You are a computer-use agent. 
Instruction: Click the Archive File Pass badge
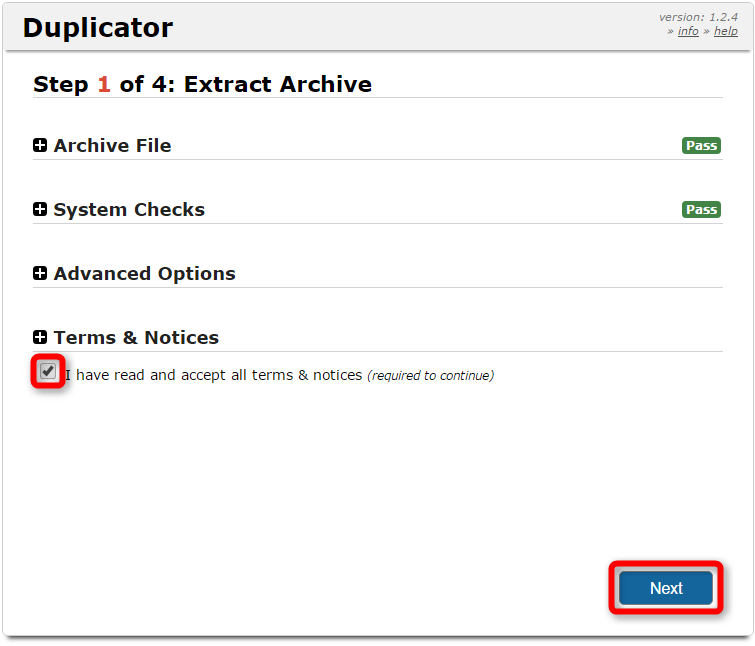(701, 145)
